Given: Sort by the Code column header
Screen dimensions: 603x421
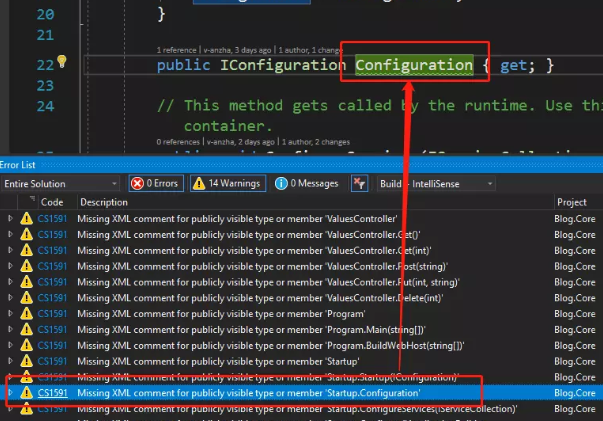Looking at the screenshot, I should pos(52,202).
